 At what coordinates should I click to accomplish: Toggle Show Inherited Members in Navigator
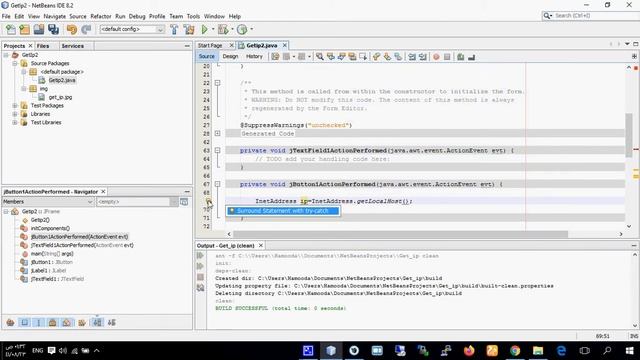(x=10, y=322)
